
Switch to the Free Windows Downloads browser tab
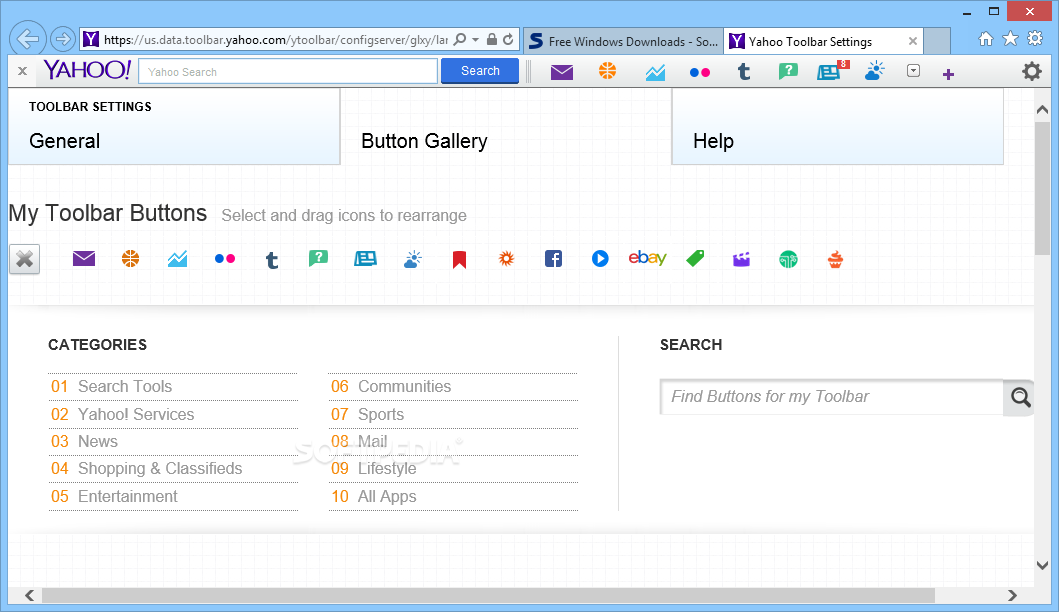(x=623, y=41)
